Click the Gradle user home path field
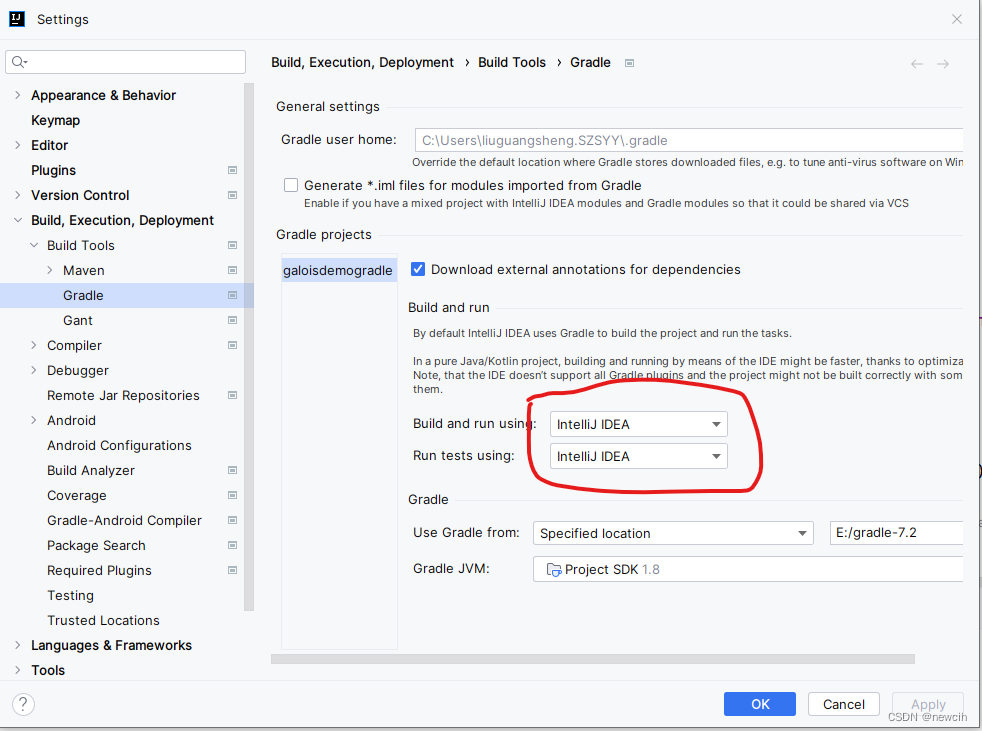 tap(689, 140)
